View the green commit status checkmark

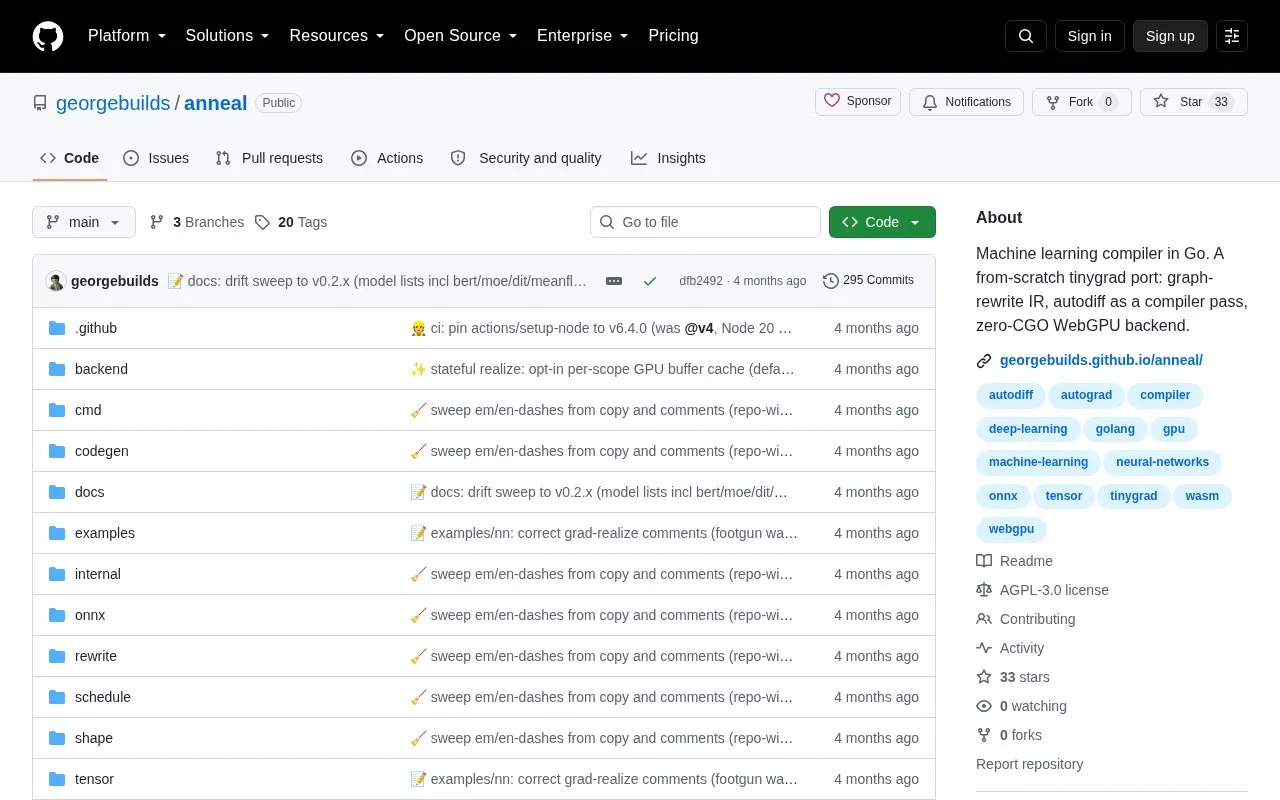[x=650, y=281]
